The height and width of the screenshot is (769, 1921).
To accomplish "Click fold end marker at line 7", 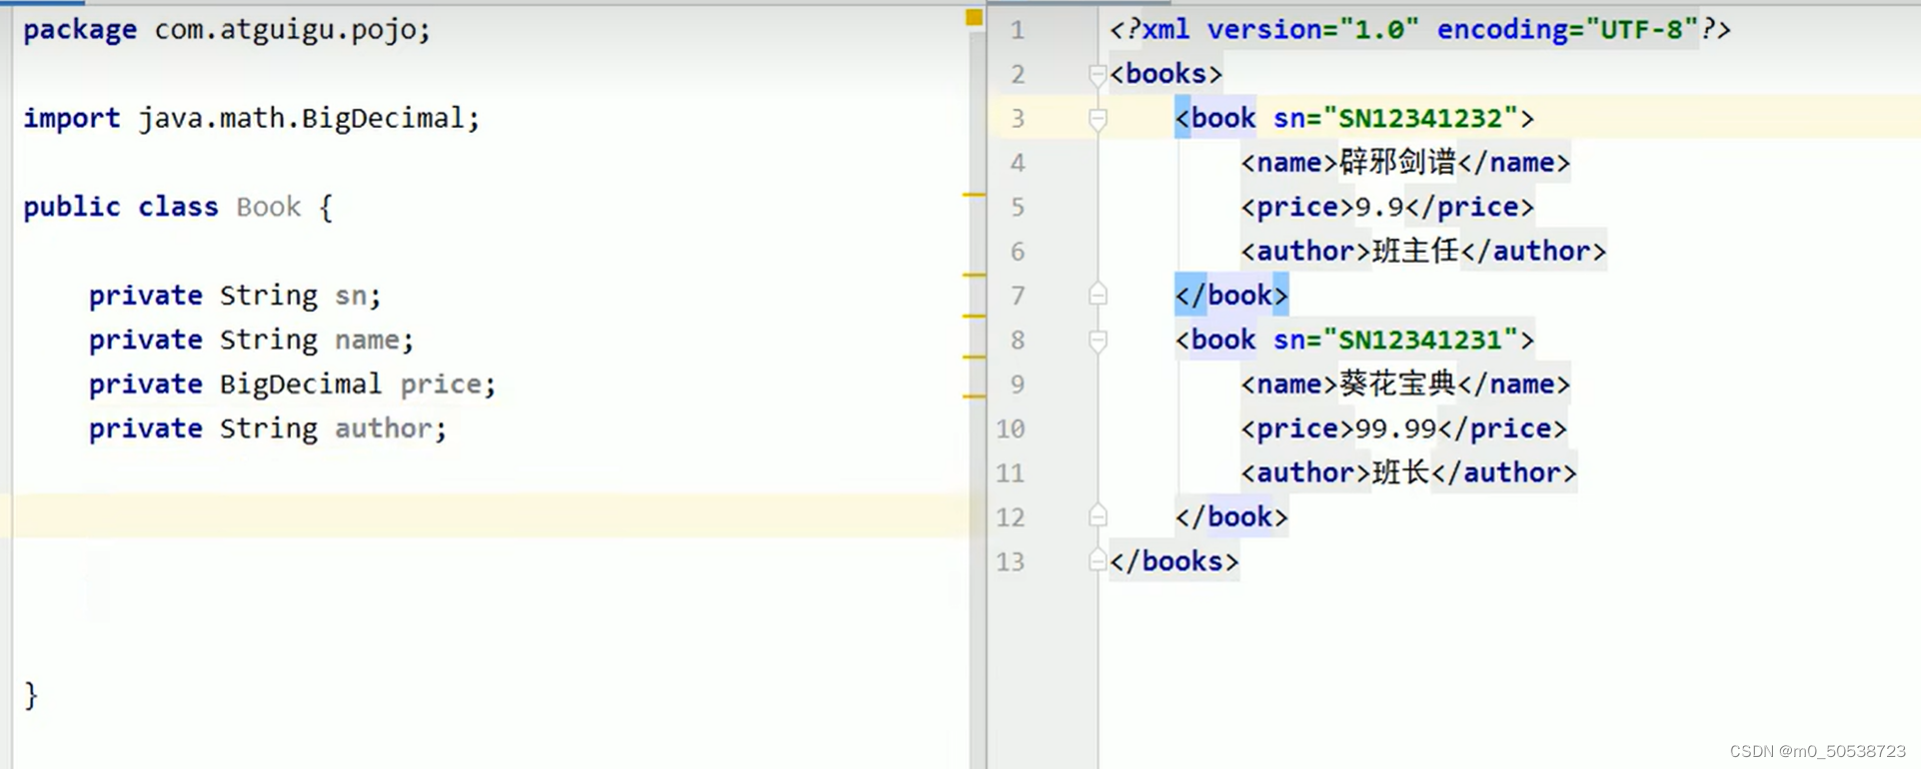I will tap(1097, 295).
